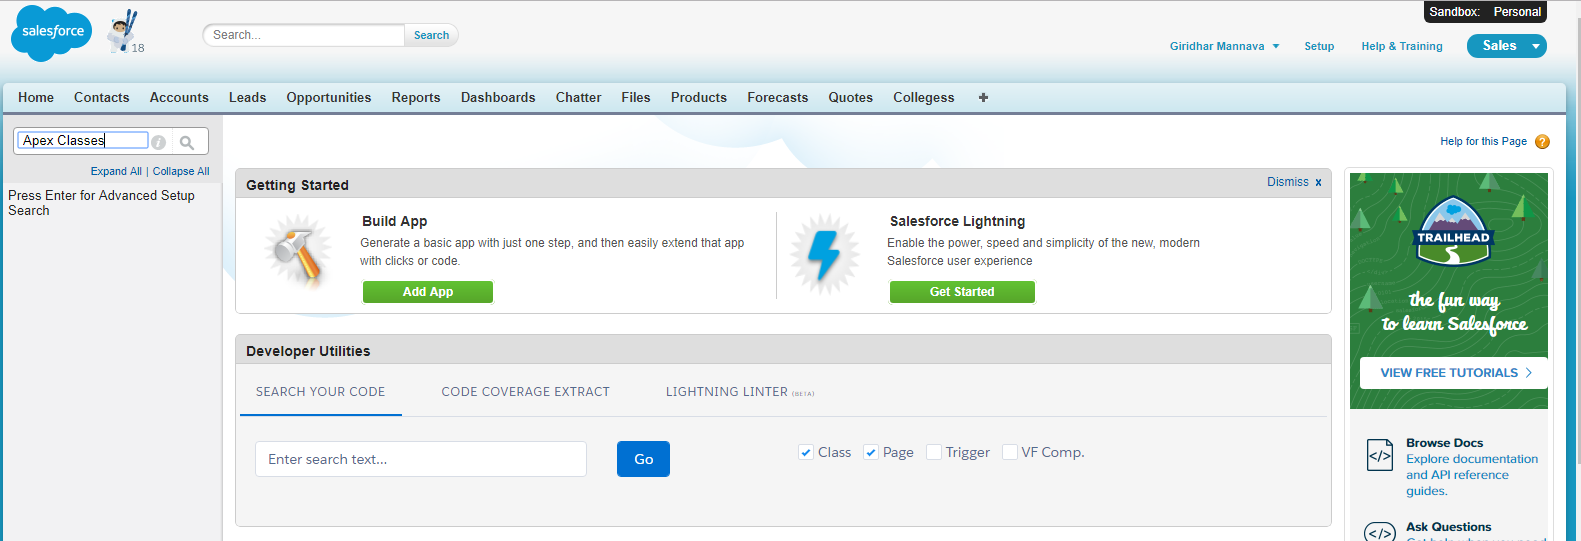Open Help for this Page link

coord(1484,142)
